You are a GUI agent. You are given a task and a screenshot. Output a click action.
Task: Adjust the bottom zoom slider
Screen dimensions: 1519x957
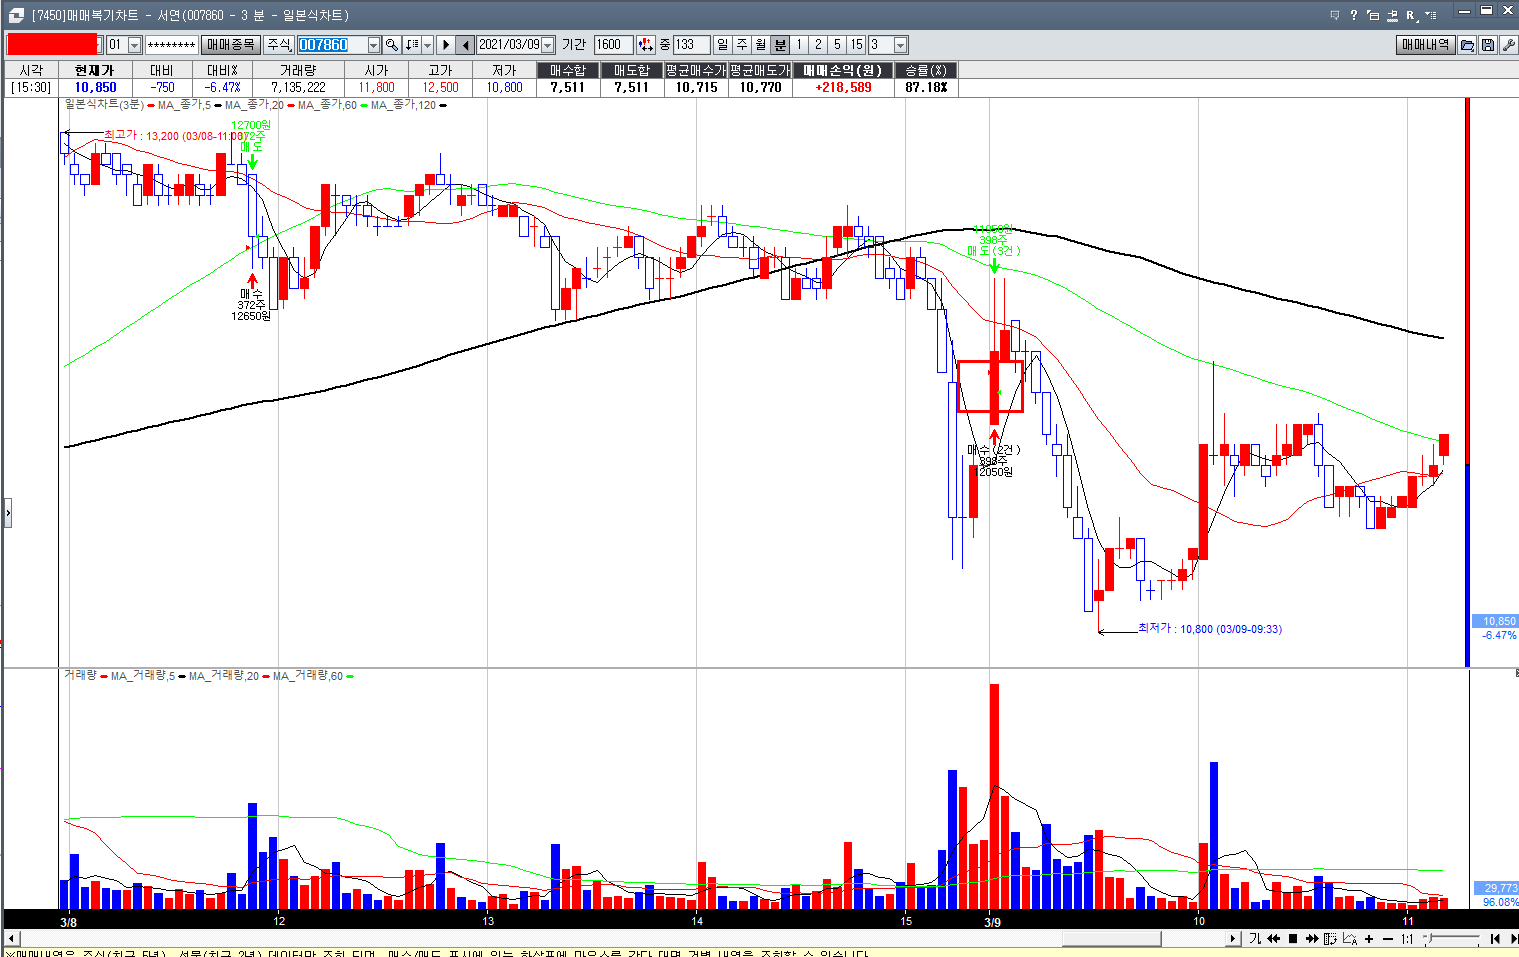click(x=1430, y=938)
